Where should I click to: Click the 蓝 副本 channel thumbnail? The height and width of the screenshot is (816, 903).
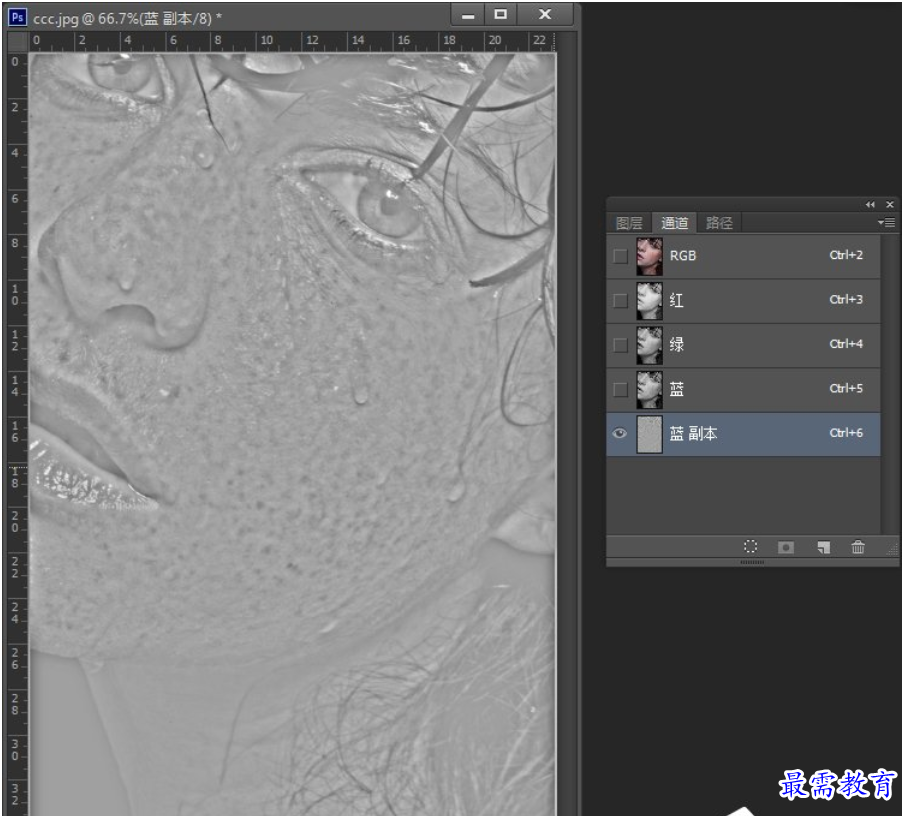point(650,434)
